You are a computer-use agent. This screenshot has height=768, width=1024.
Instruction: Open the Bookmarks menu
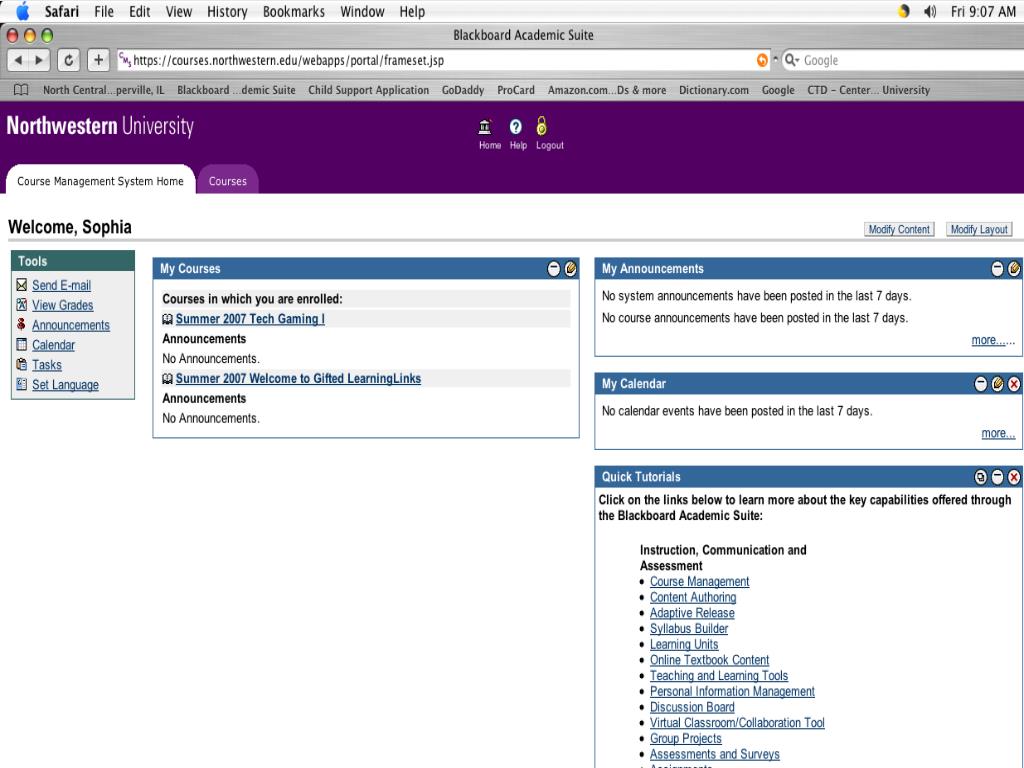(294, 11)
